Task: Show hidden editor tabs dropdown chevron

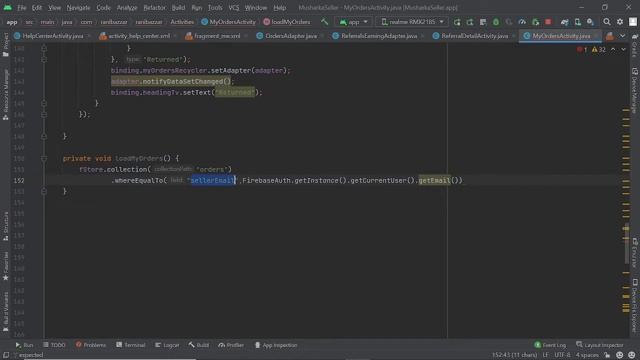Action: (x=622, y=36)
